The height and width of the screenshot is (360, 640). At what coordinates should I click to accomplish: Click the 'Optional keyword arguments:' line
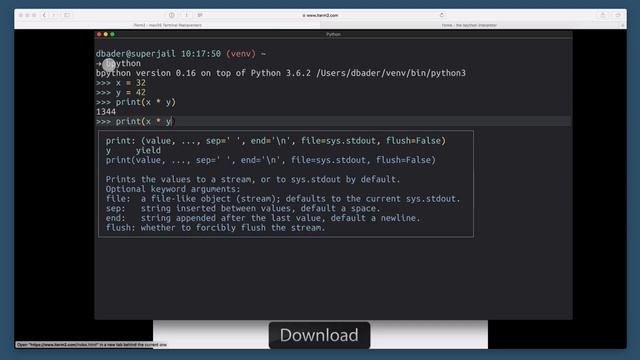click(x=173, y=189)
